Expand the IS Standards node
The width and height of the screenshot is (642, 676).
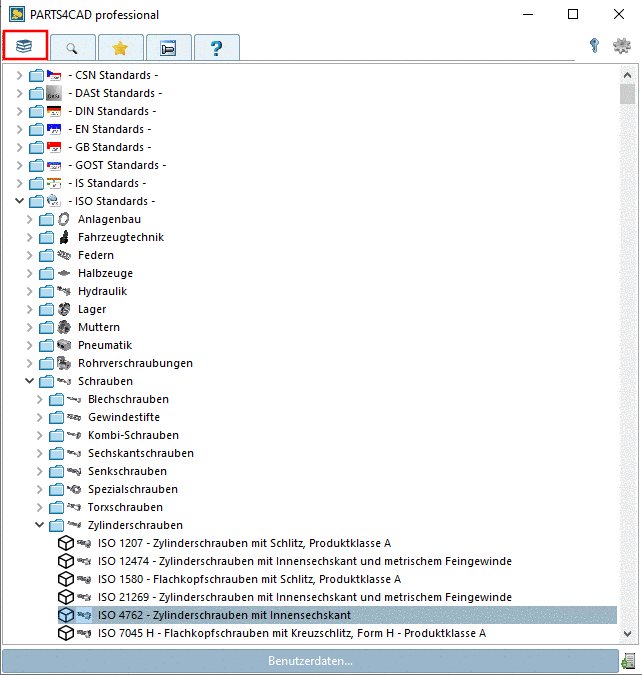pyautogui.click(x=19, y=184)
